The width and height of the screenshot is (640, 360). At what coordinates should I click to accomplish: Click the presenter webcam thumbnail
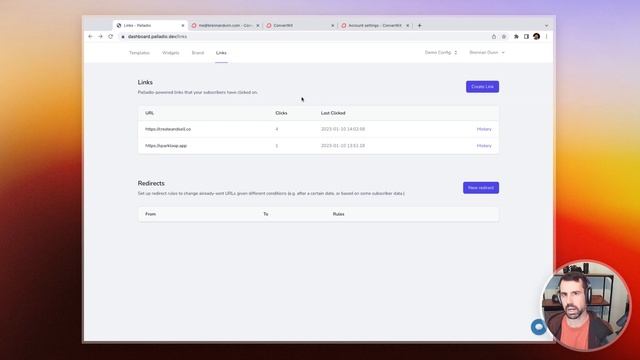586,305
